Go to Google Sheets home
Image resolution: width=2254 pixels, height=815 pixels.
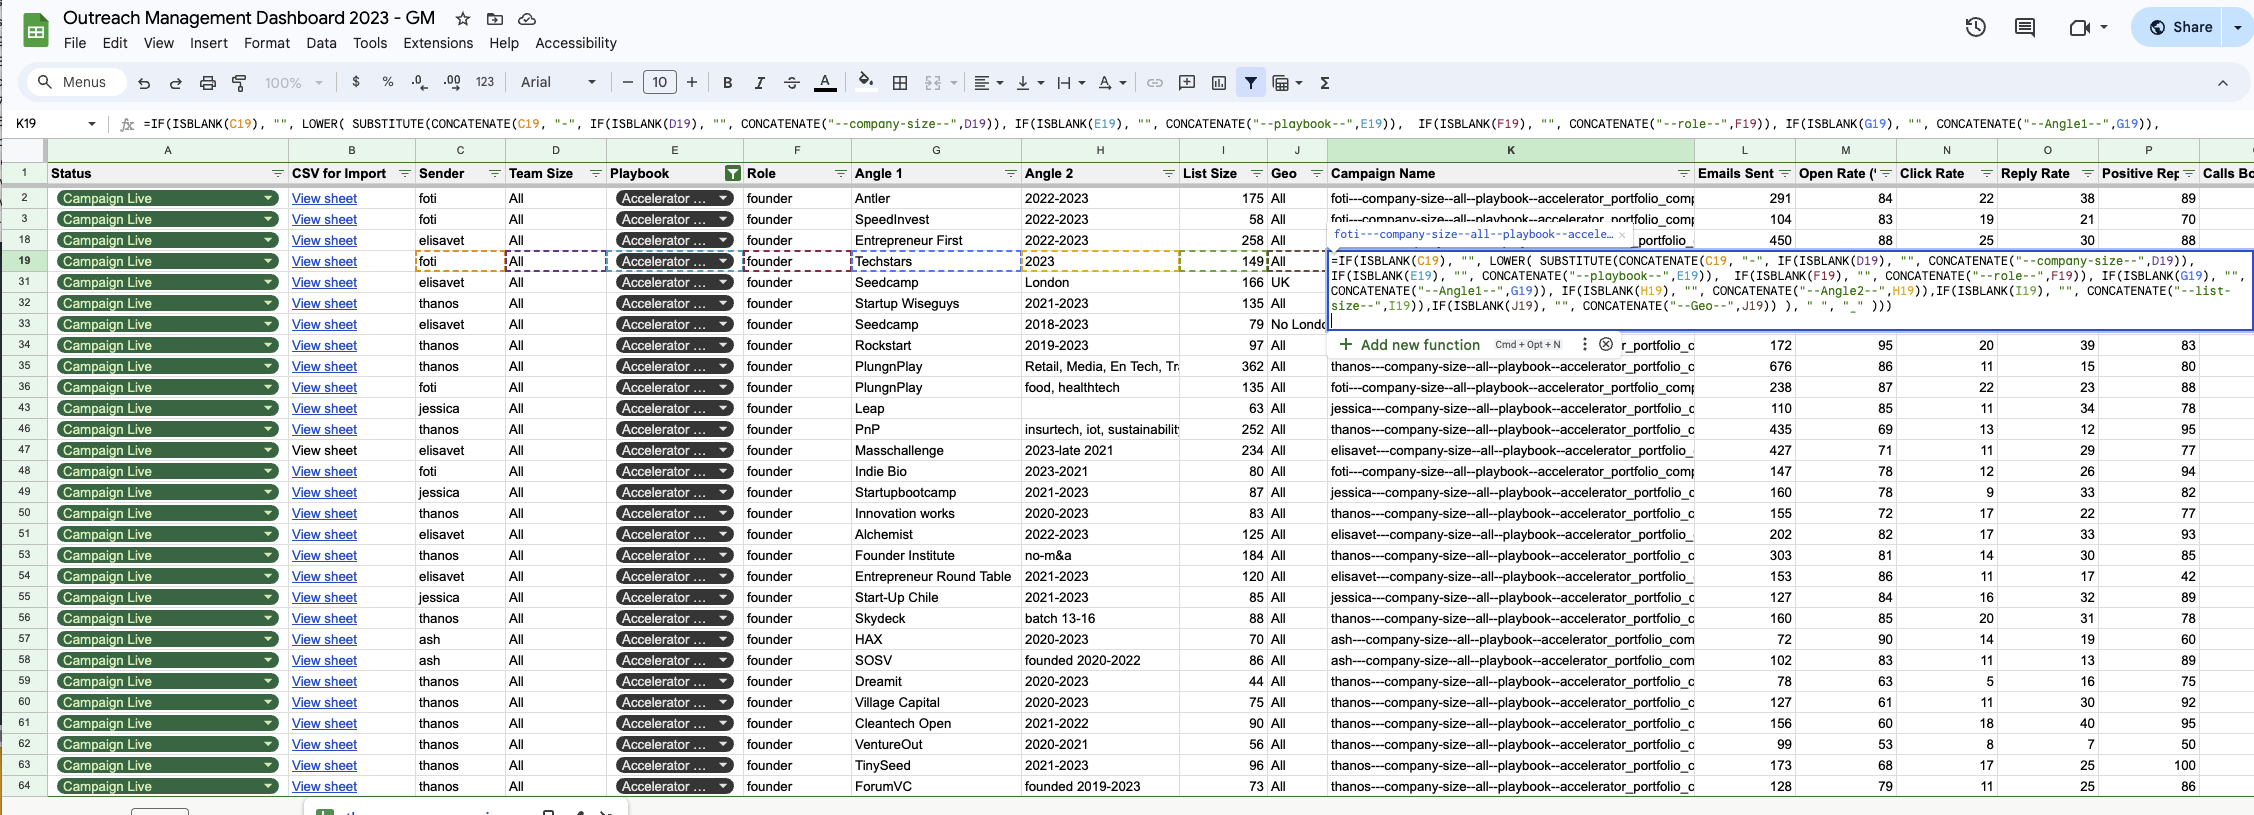(36, 30)
